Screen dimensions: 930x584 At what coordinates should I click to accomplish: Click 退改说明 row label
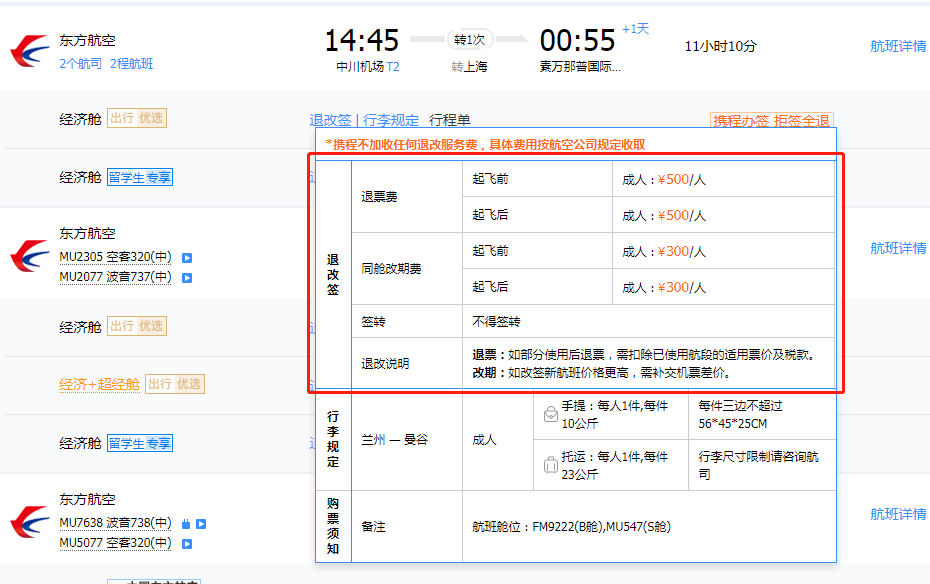386,364
